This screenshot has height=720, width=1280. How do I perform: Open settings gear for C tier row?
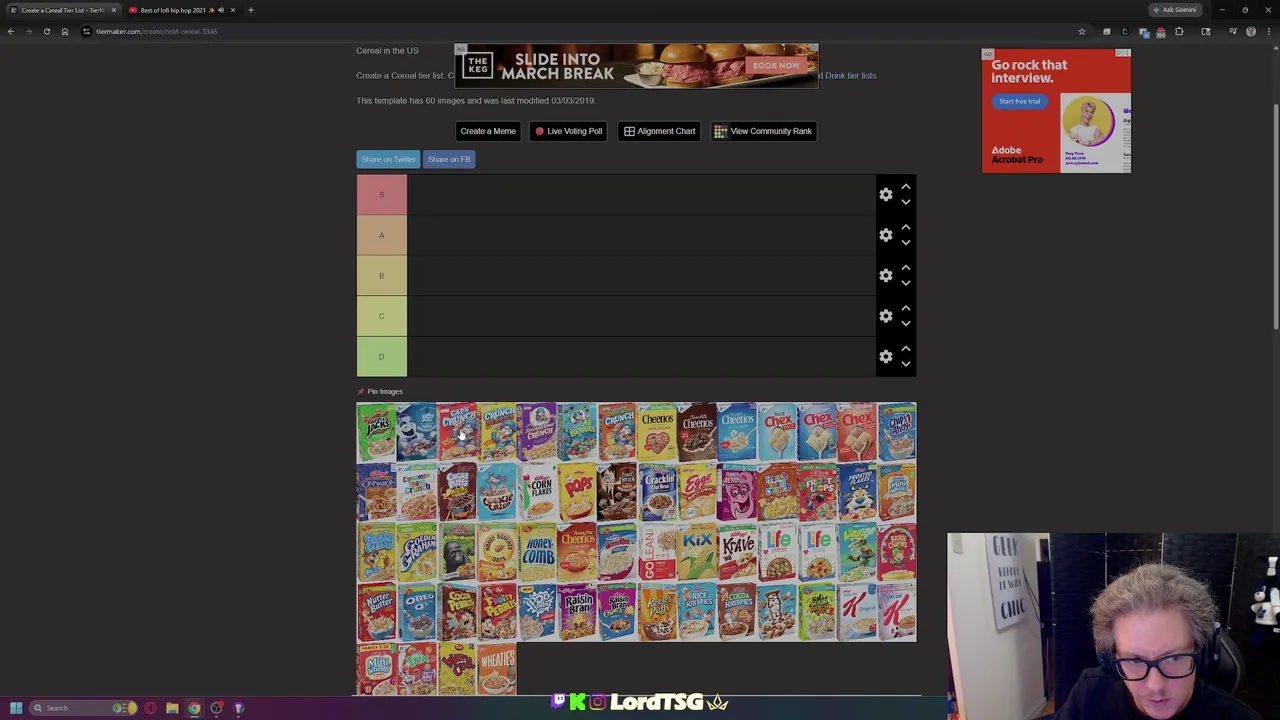click(885, 316)
